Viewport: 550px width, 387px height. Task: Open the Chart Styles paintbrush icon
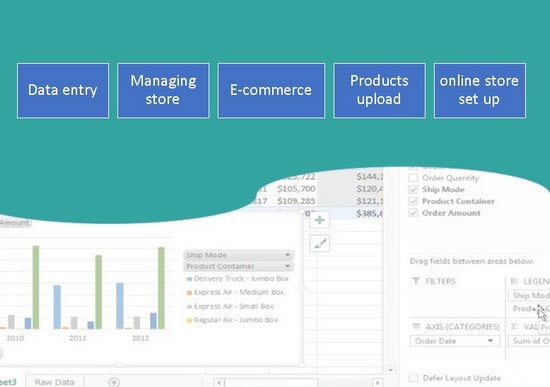320,243
